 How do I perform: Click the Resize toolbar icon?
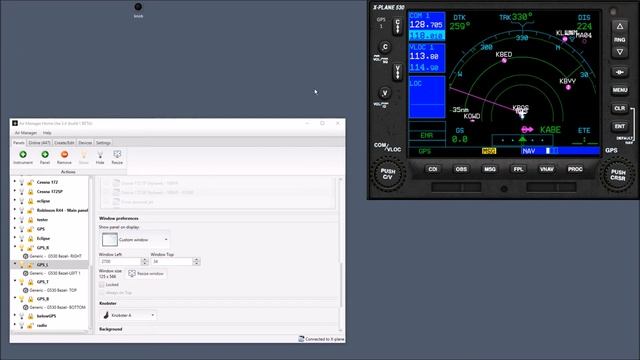click(x=117, y=154)
